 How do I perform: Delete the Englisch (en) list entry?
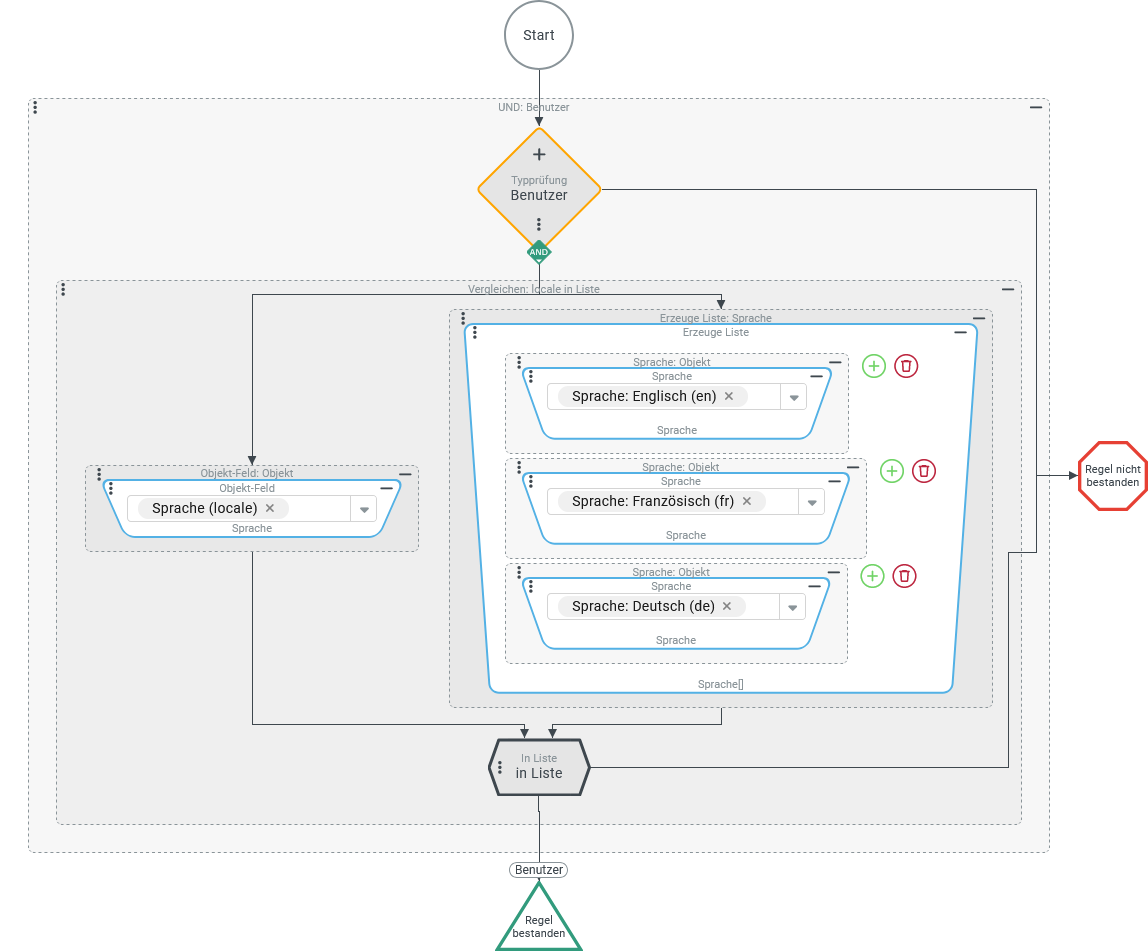tap(906, 366)
